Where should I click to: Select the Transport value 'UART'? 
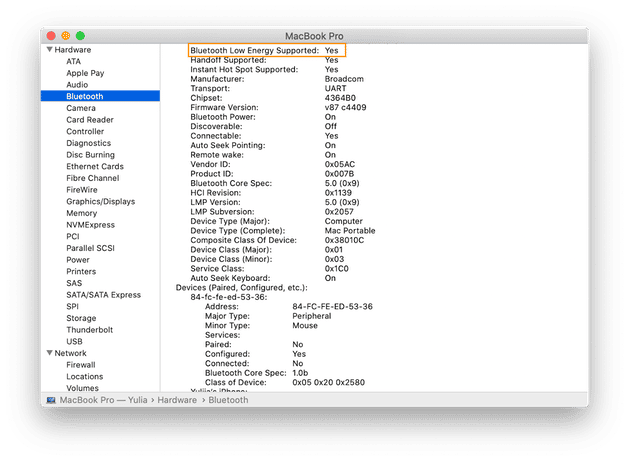335,88
